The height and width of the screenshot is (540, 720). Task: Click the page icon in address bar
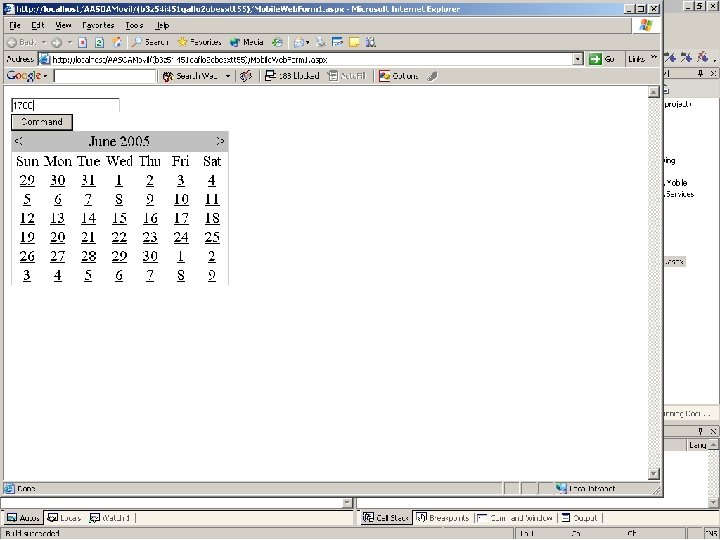[x=45, y=59]
